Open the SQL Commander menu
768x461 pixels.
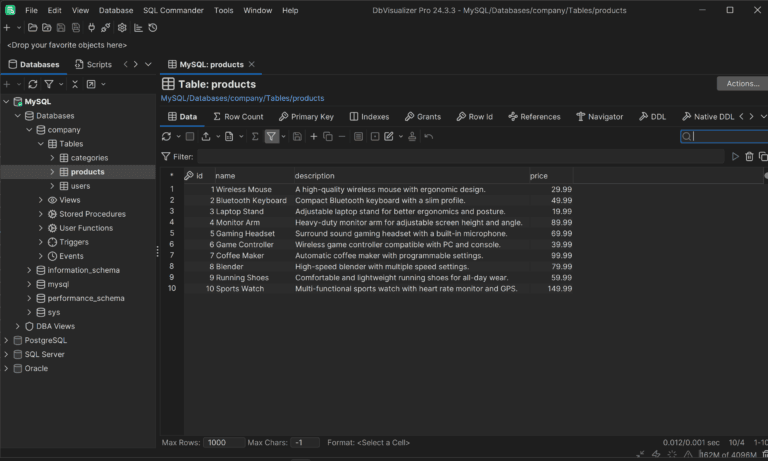click(173, 10)
